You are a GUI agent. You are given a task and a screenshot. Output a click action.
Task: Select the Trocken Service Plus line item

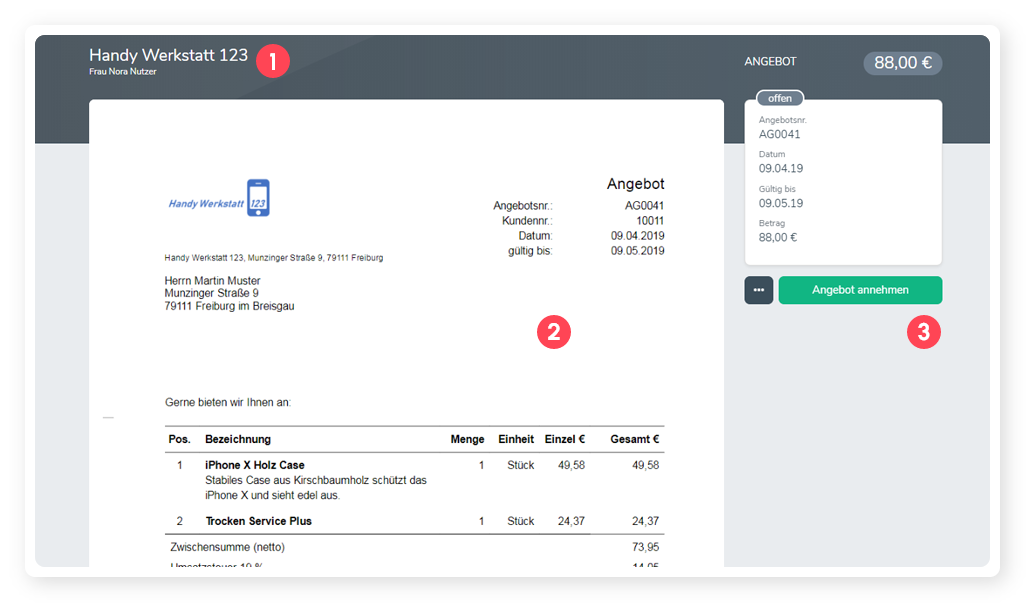[258, 521]
